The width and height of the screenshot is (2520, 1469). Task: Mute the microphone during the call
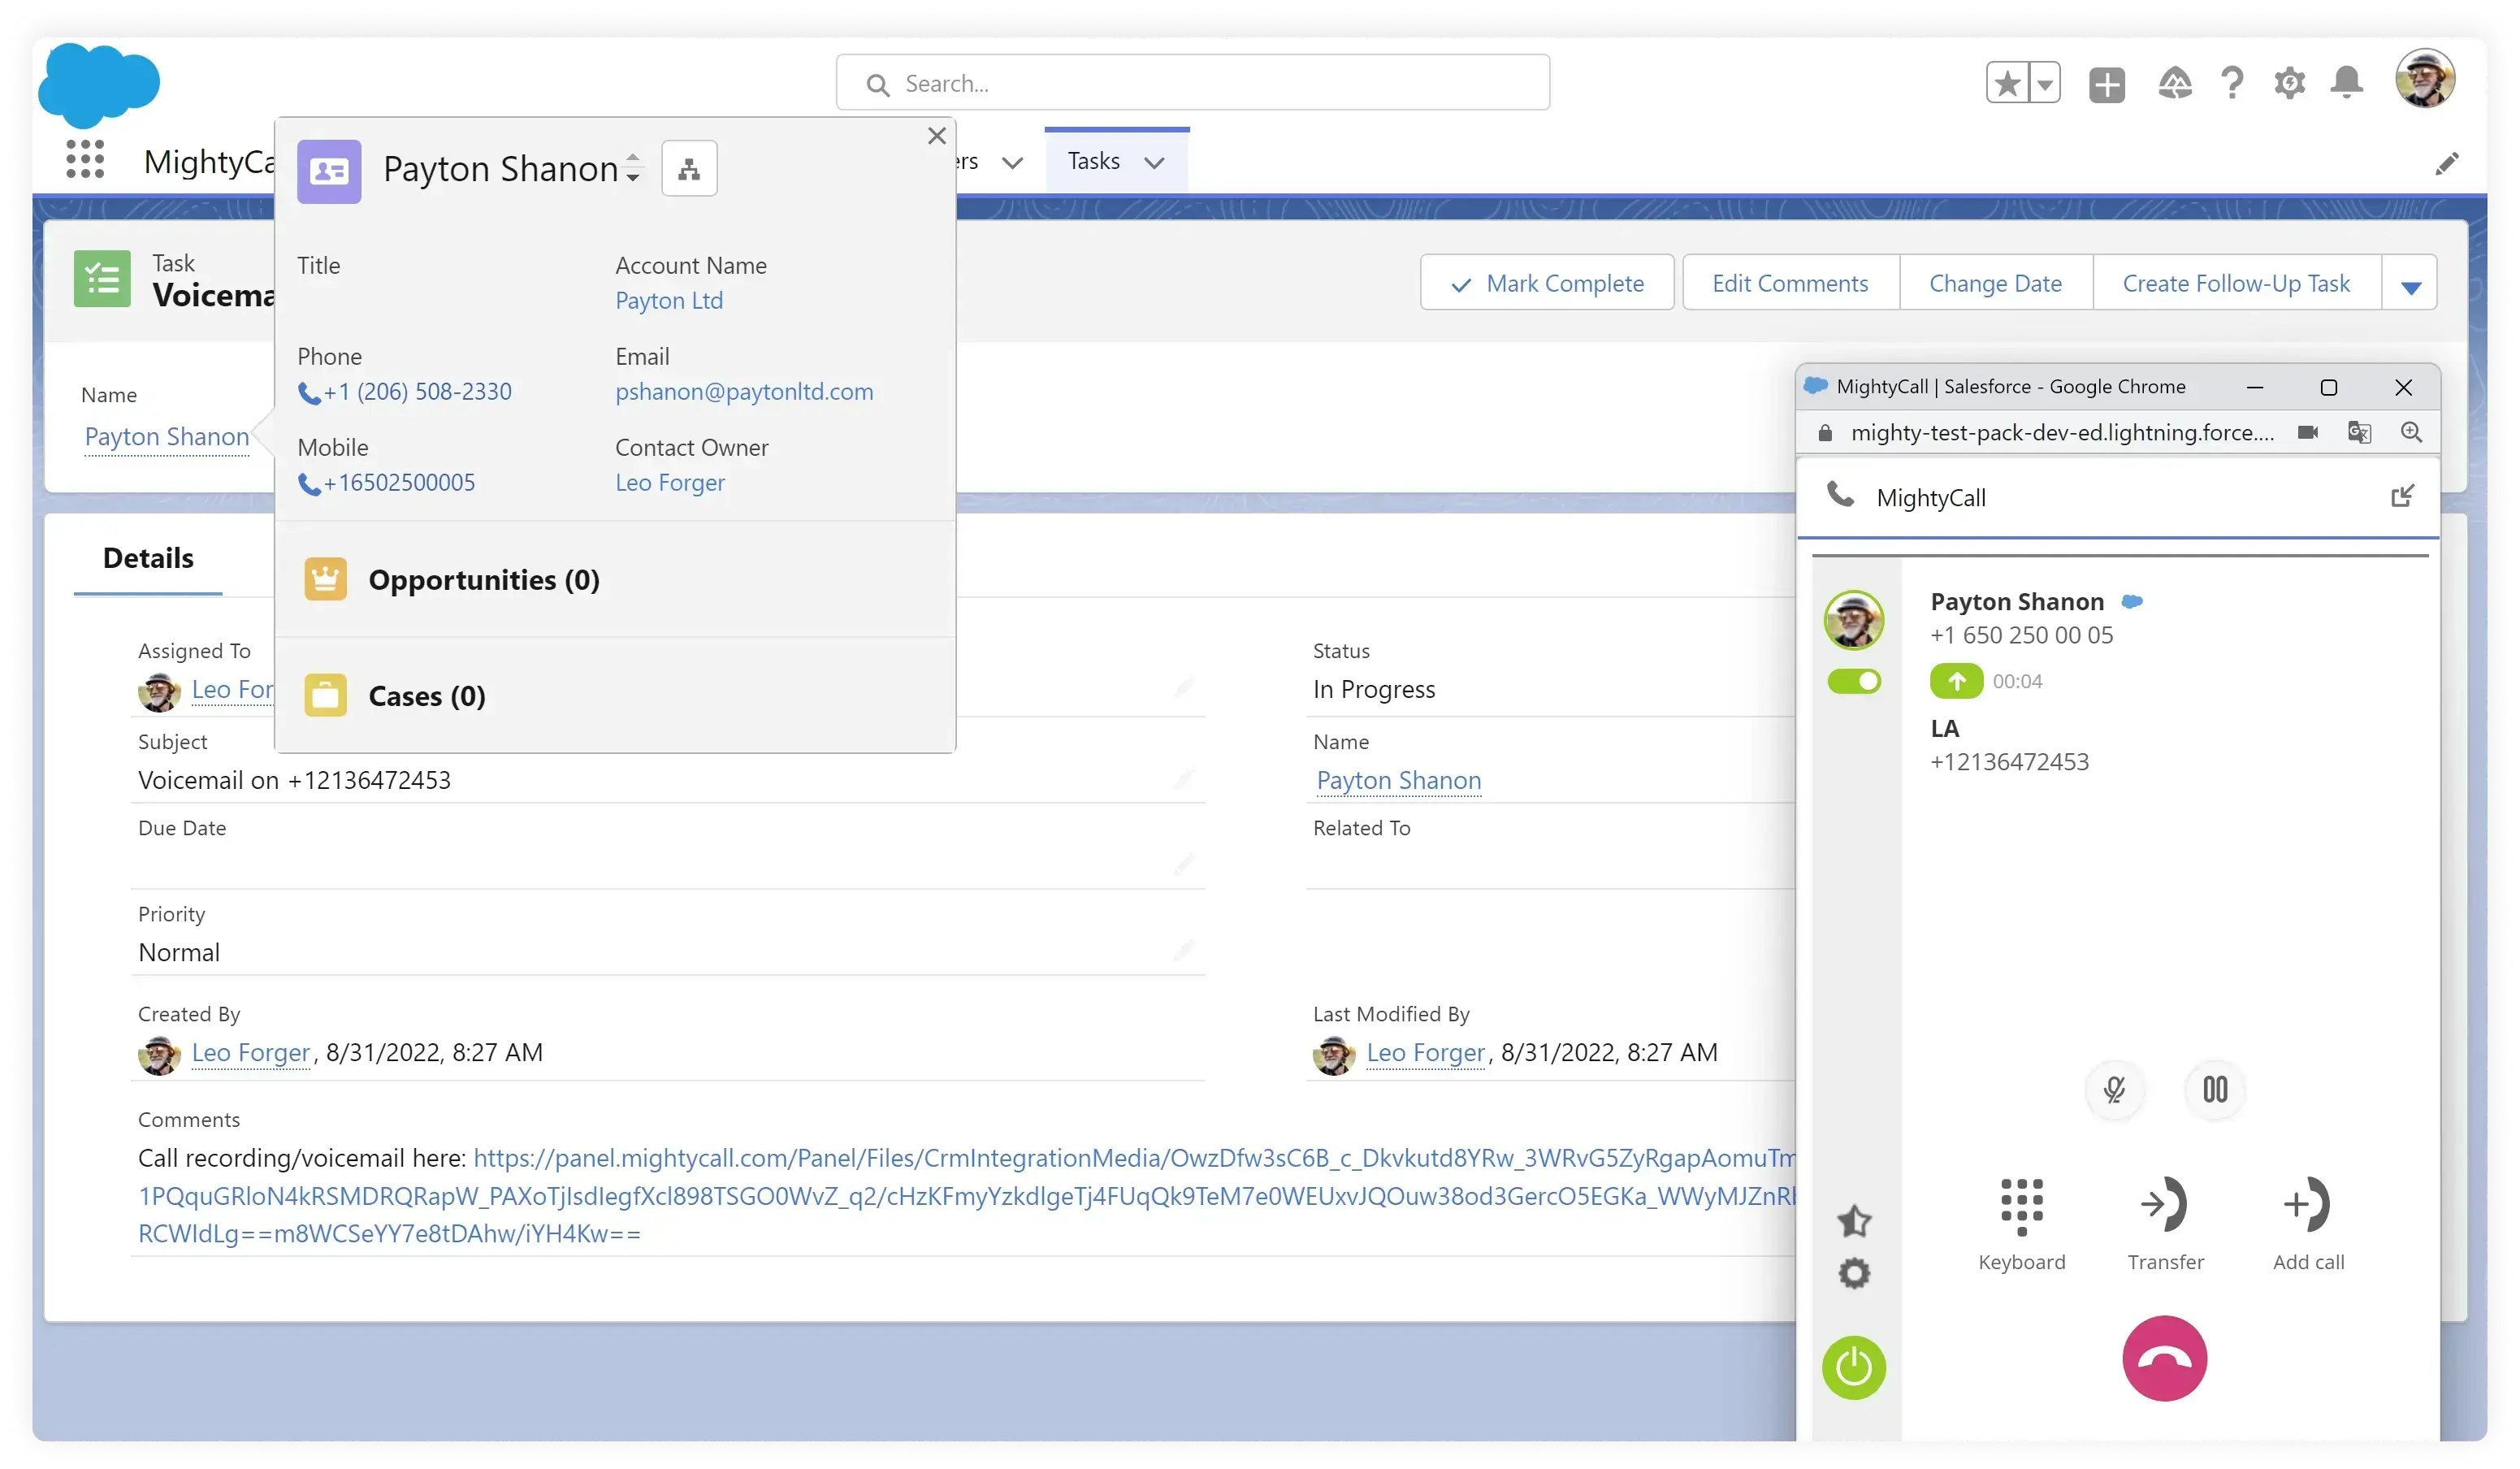tap(2115, 1089)
